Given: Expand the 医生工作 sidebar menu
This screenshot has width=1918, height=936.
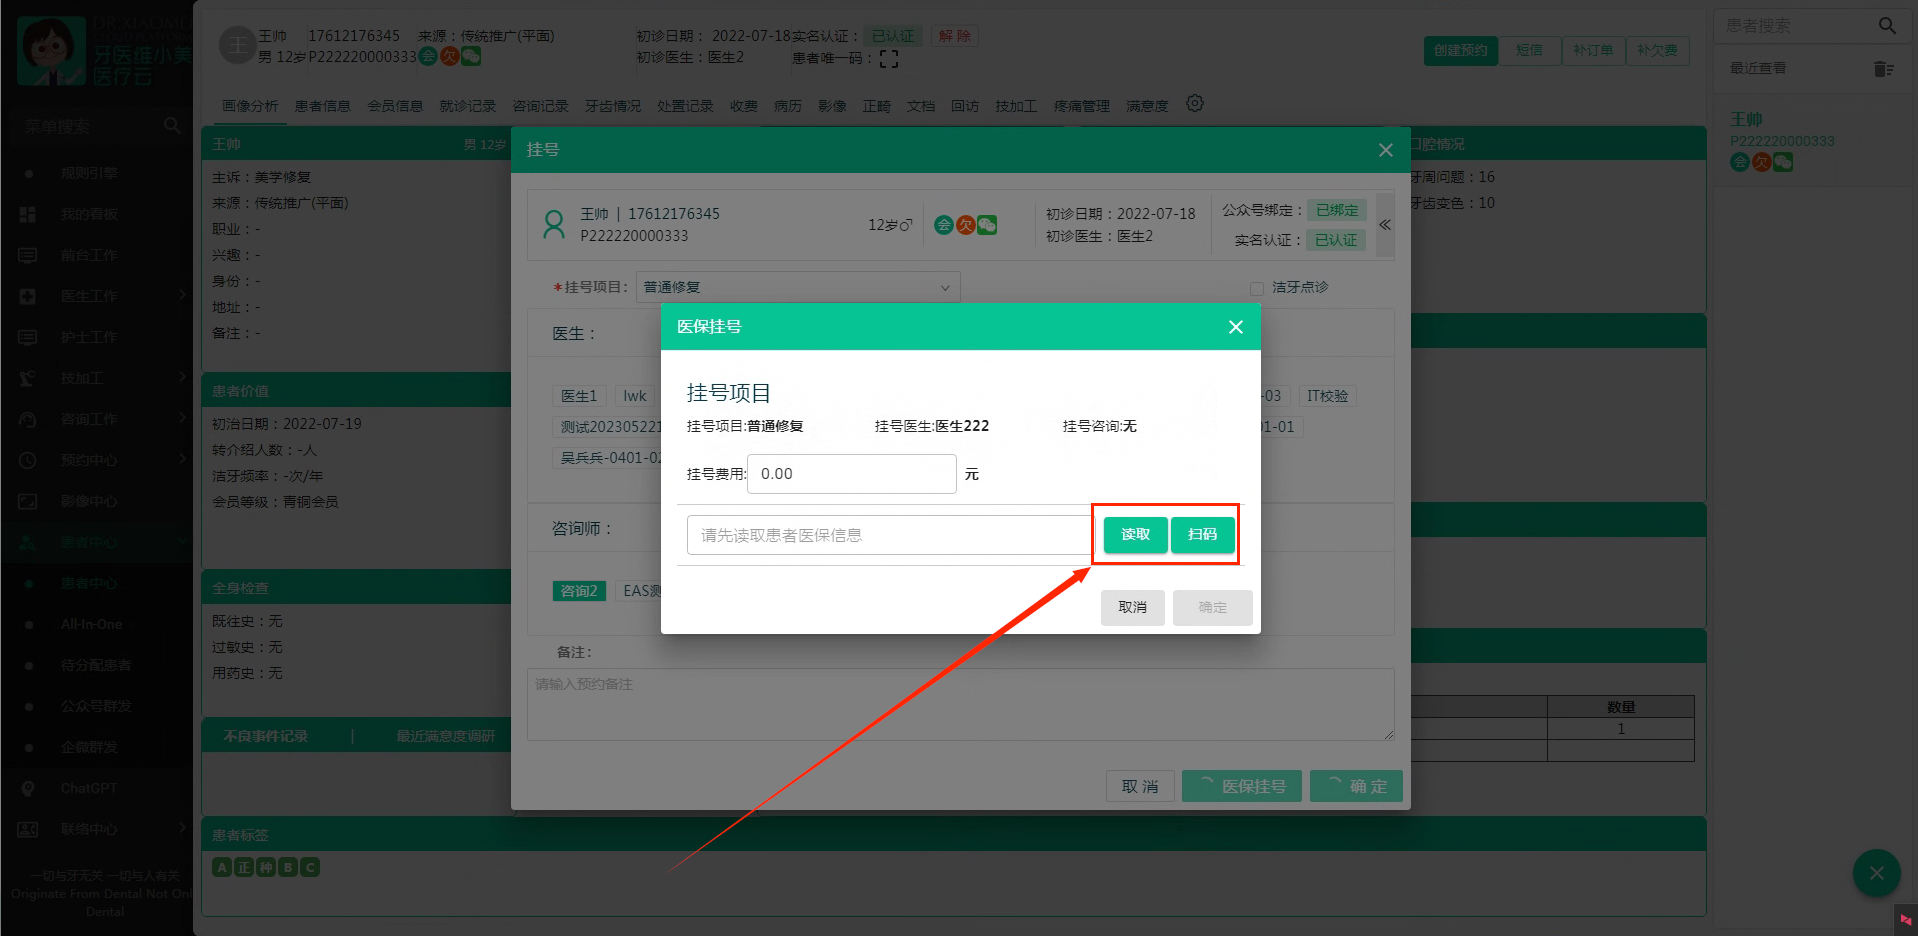Looking at the screenshot, I should pyautogui.click(x=100, y=296).
